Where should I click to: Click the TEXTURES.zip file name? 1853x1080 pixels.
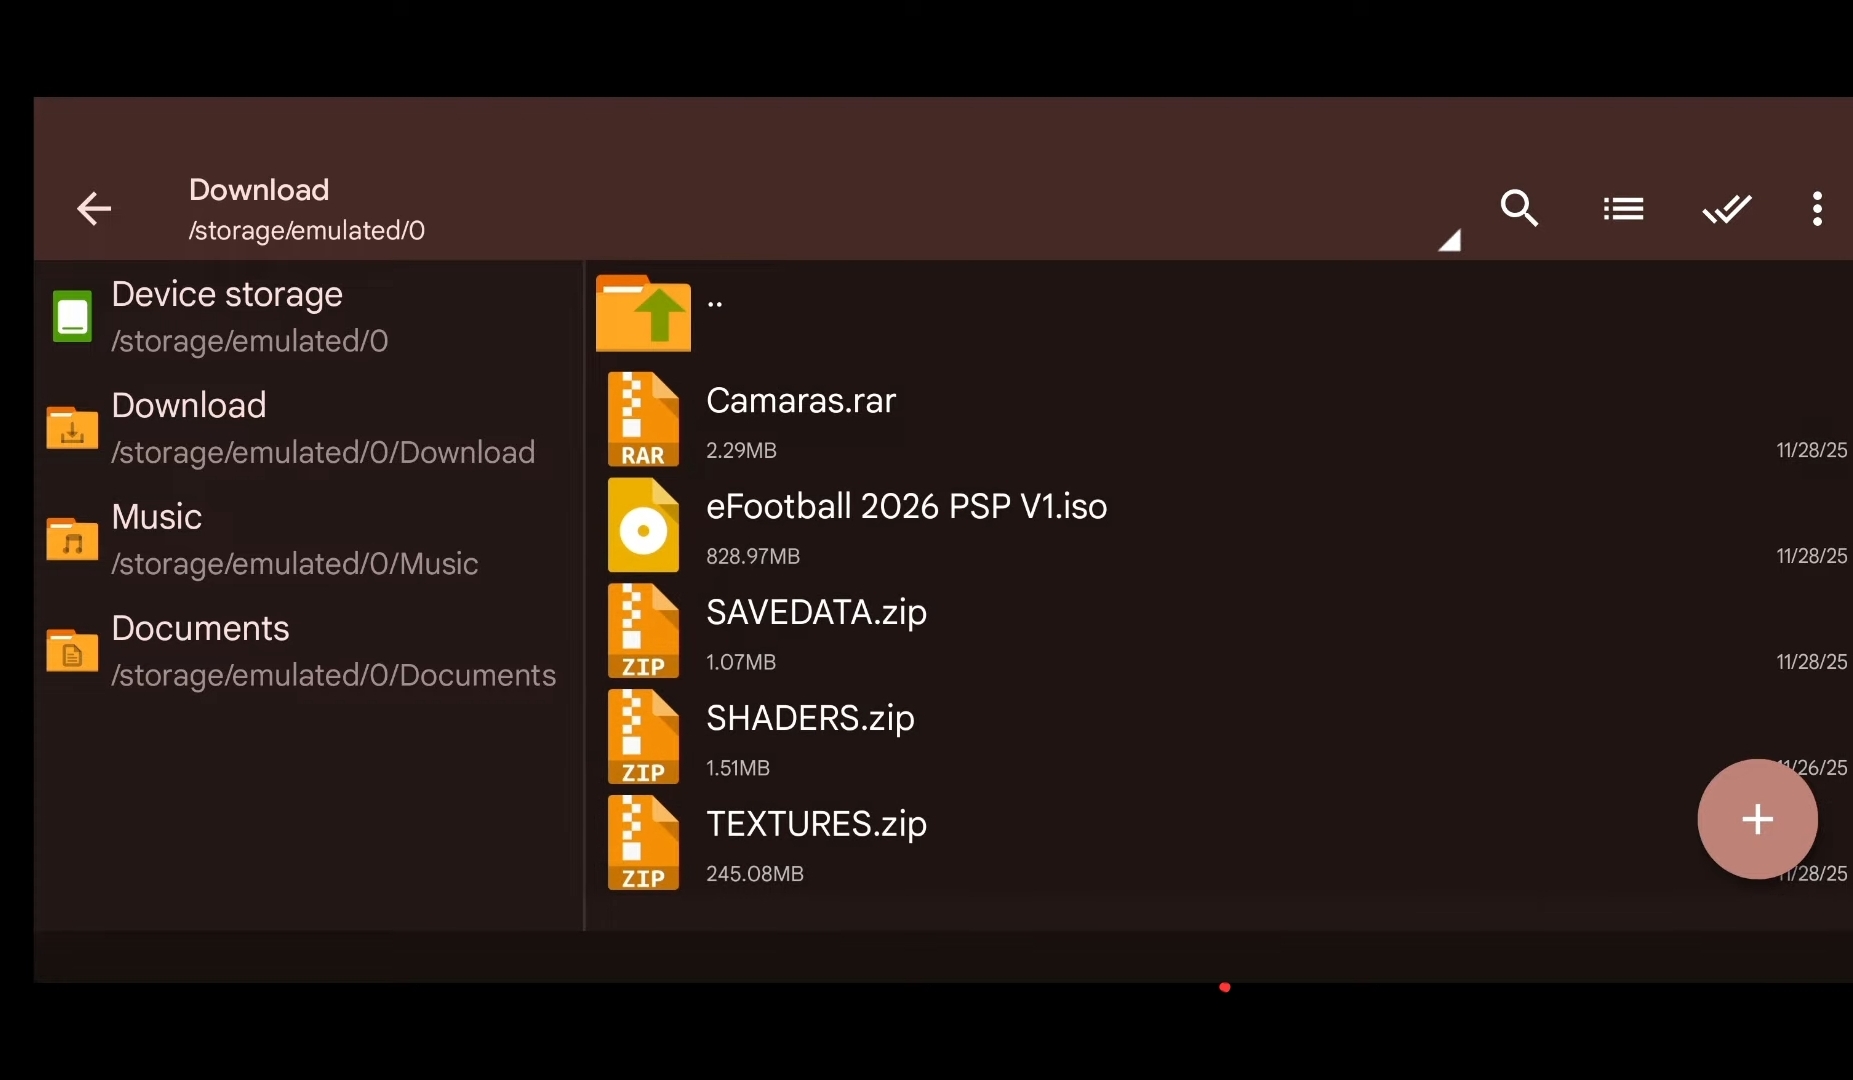coord(816,824)
